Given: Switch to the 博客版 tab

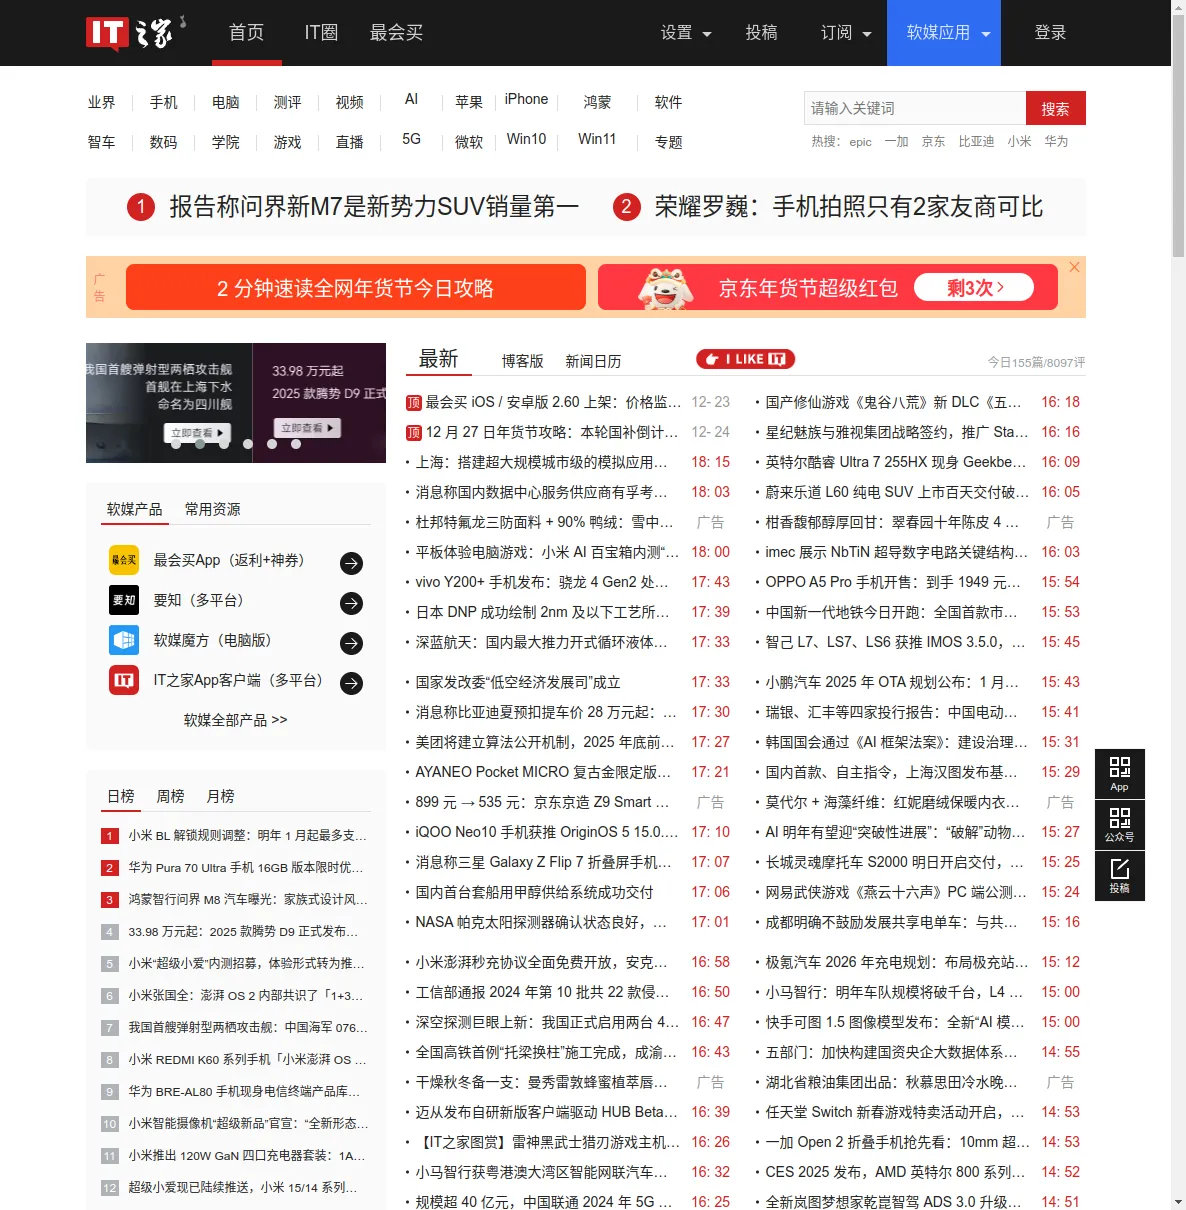Looking at the screenshot, I should (x=522, y=361).
